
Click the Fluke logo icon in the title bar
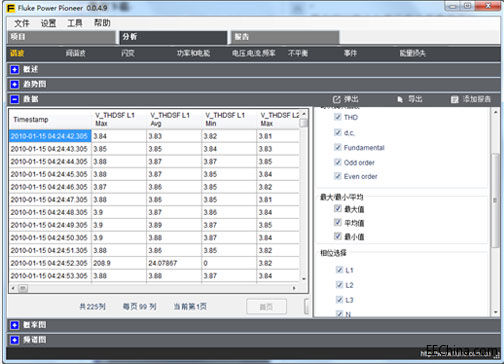point(11,8)
